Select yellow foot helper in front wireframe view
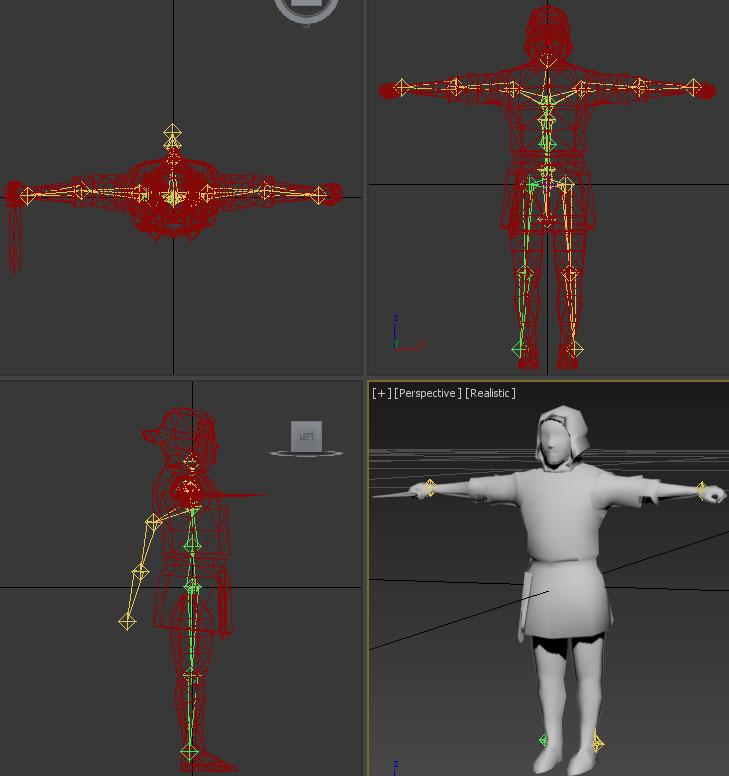 coord(573,349)
